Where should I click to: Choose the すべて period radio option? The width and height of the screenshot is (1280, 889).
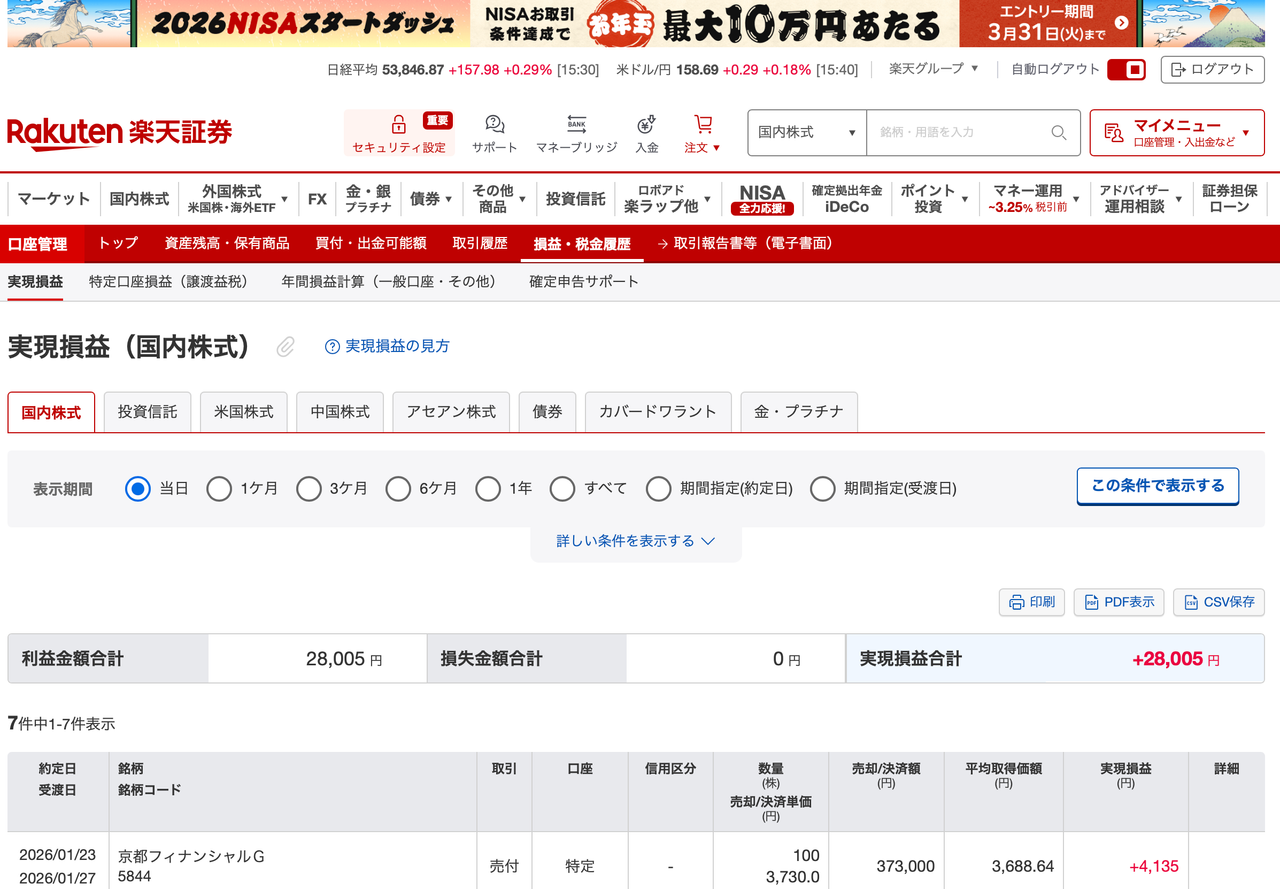click(563, 488)
